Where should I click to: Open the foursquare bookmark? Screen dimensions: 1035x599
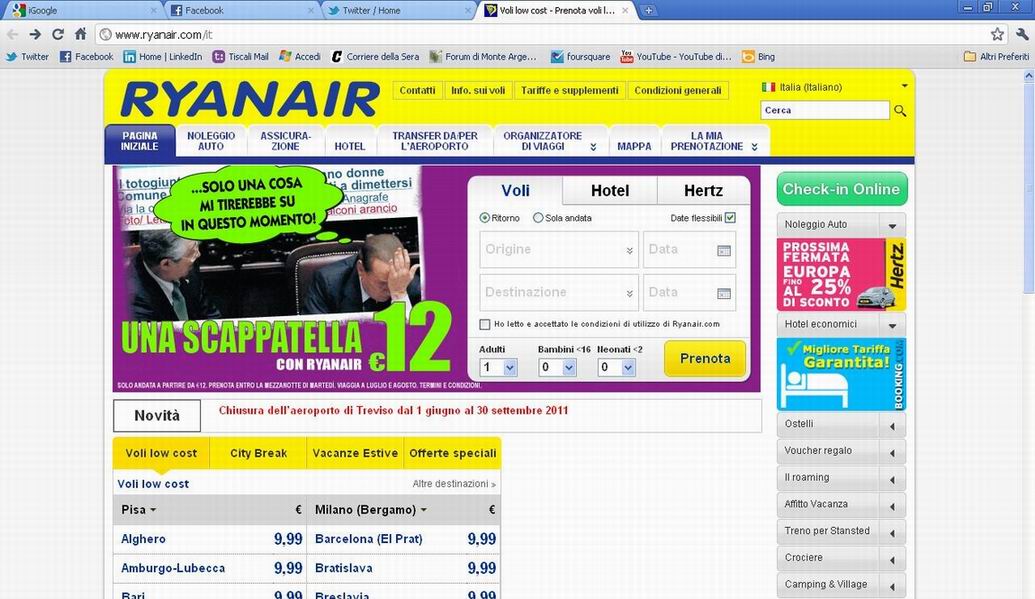581,57
